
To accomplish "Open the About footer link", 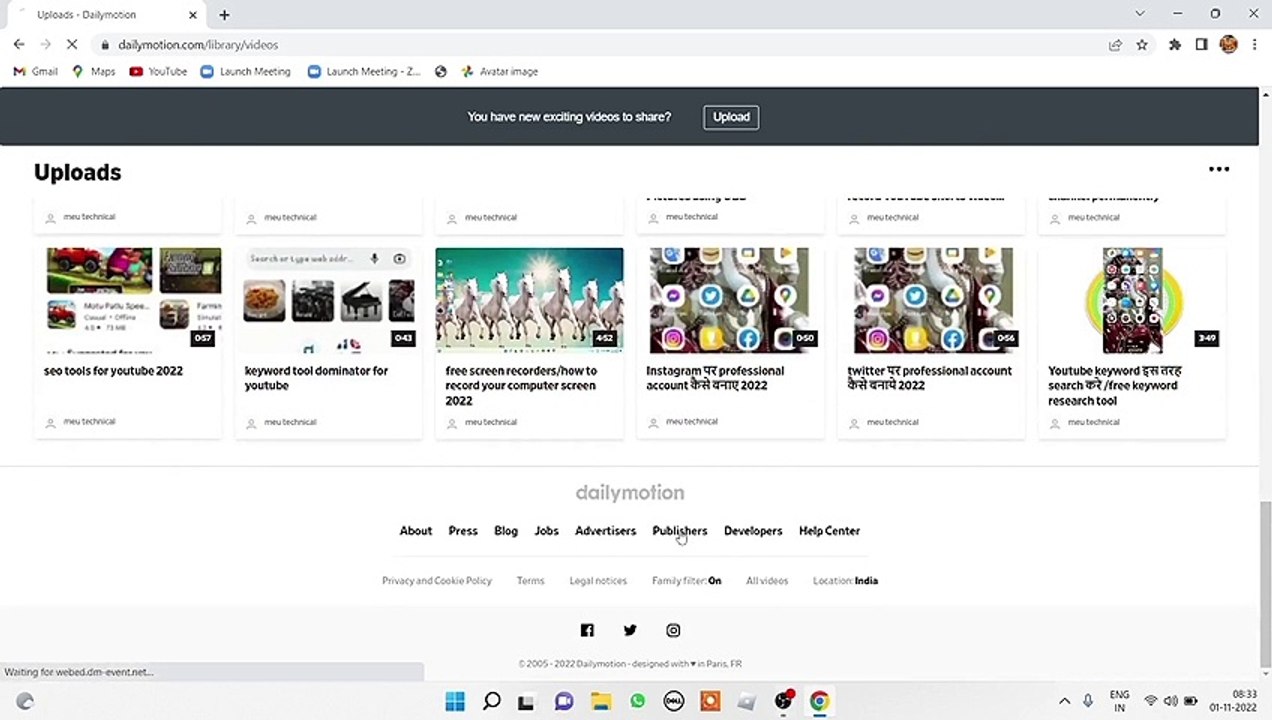I will [x=416, y=531].
